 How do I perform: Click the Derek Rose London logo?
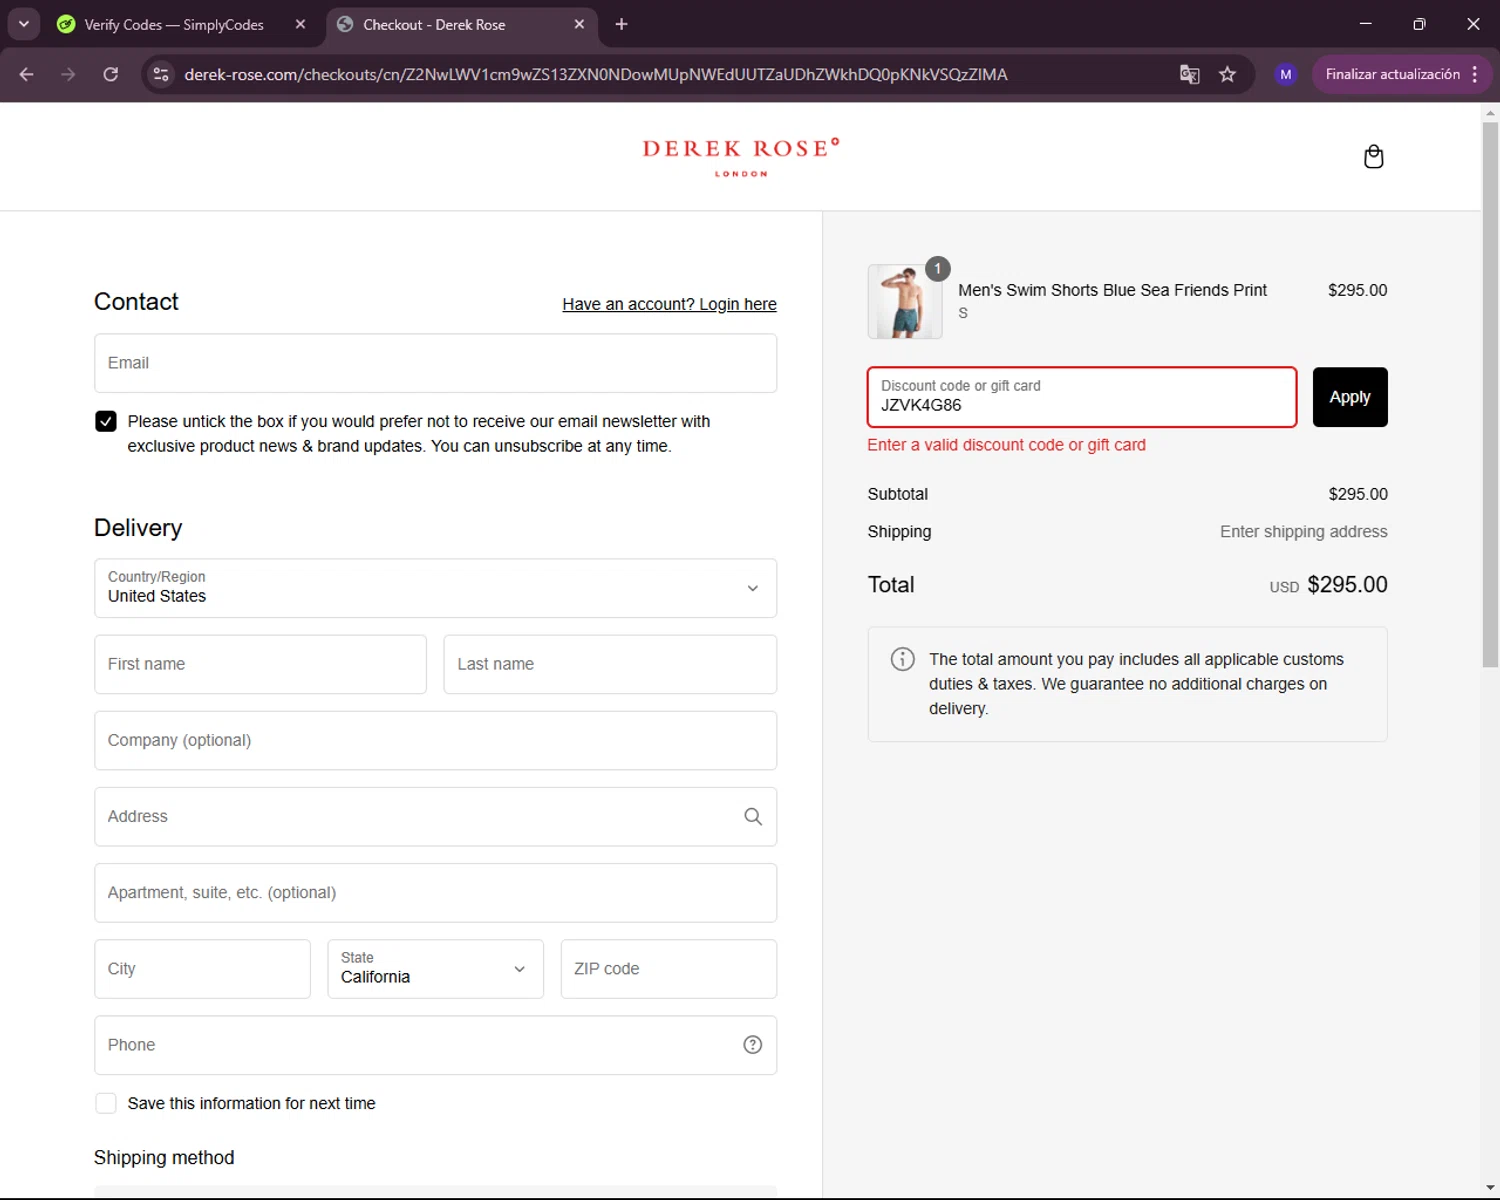(x=741, y=157)
